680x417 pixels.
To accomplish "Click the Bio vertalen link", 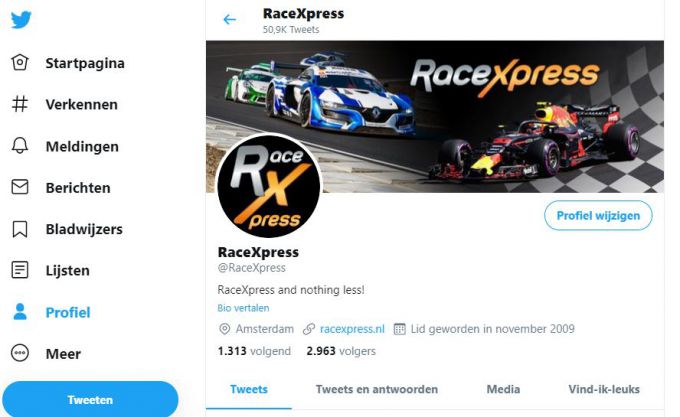I will point(243,308).
